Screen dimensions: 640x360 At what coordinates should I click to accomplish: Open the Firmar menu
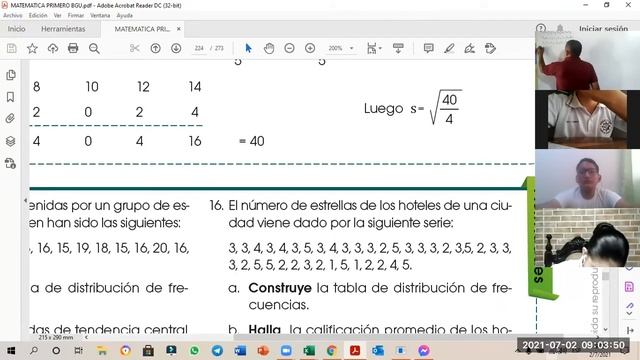[x=76, y=15]
